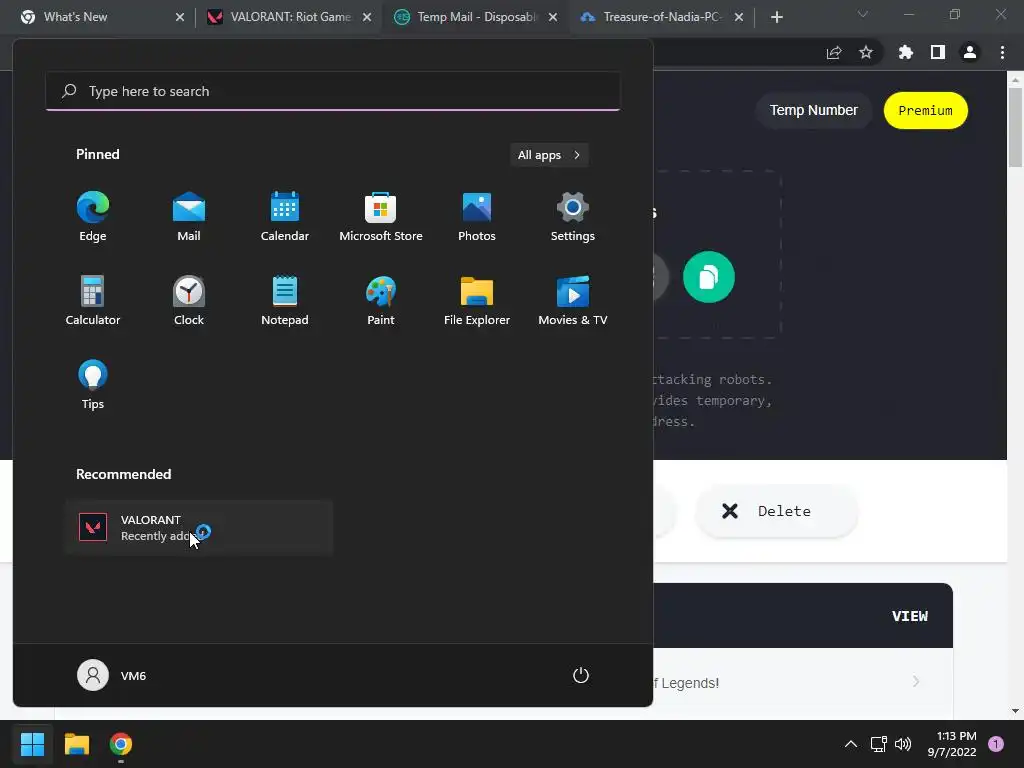Open Movies & TV app

tap(573, 300)
